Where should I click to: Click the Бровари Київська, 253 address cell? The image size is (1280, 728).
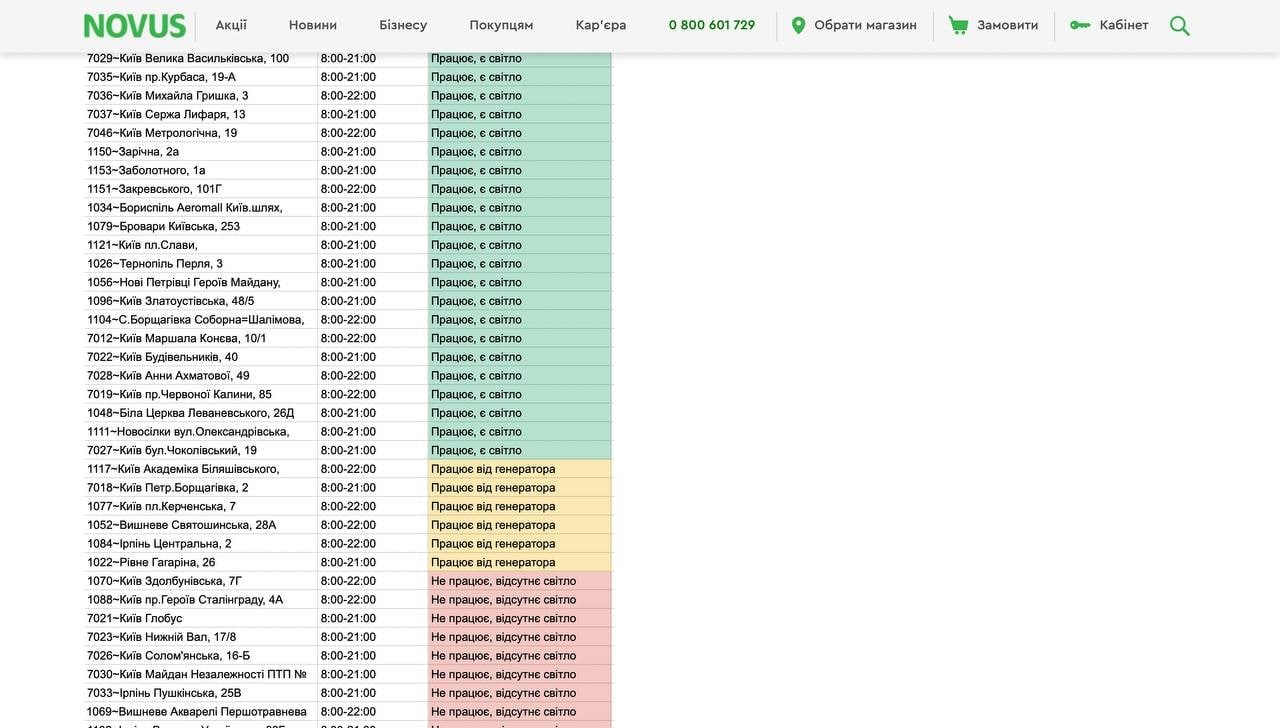pyautogui.click(x=163, y=226)
